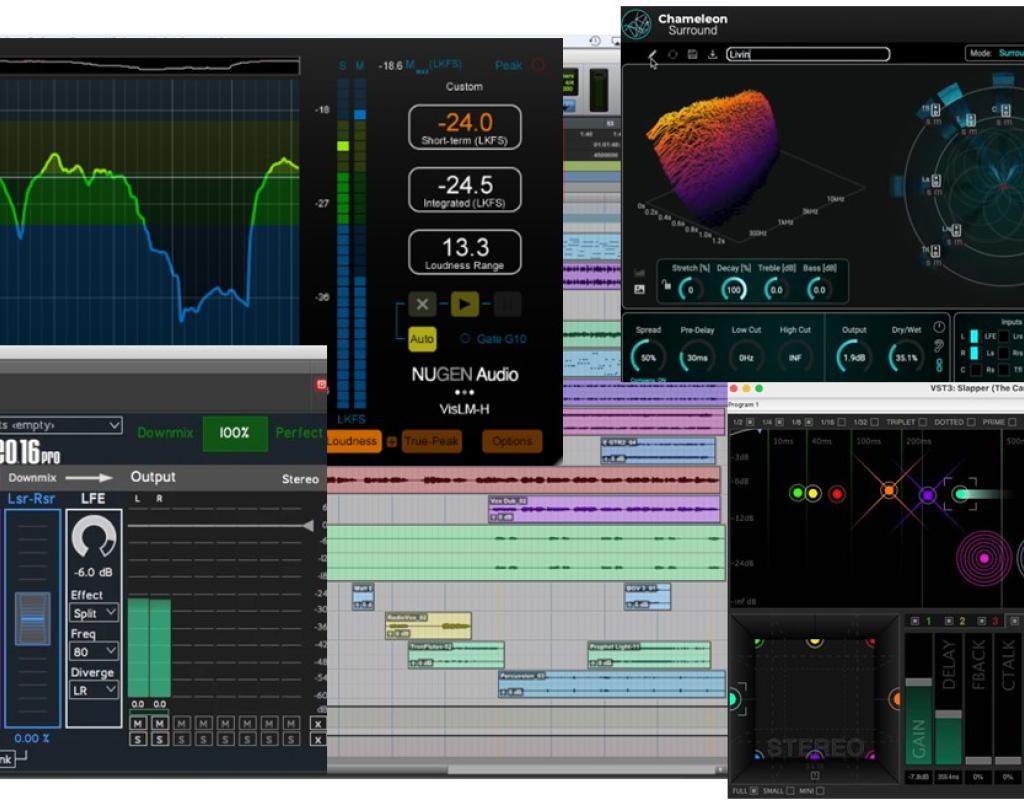Click VisLM reset X button
Screen dimensions: 1024x800
[423, 304]
